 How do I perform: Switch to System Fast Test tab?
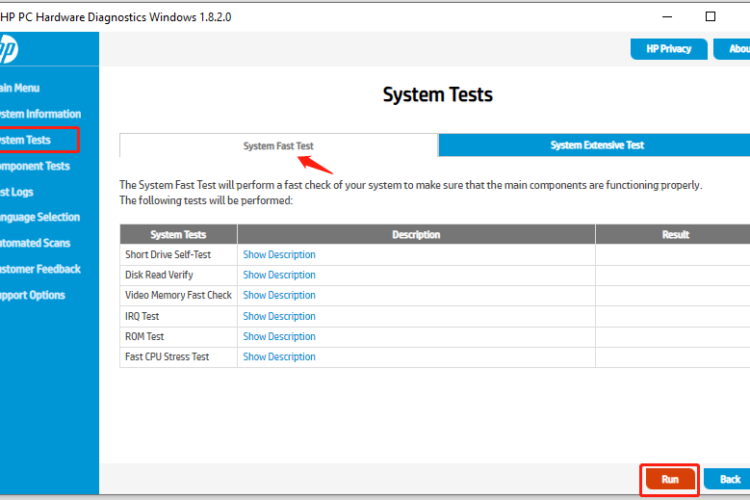[x=278, y=146]
